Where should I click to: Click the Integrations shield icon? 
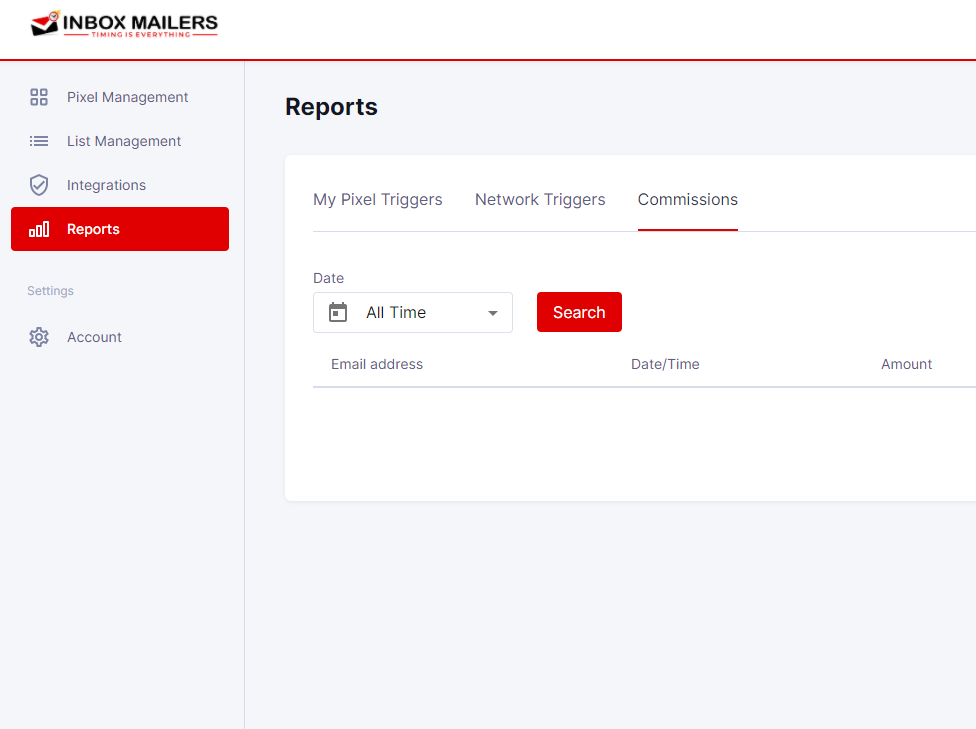[x=39, y=185]
